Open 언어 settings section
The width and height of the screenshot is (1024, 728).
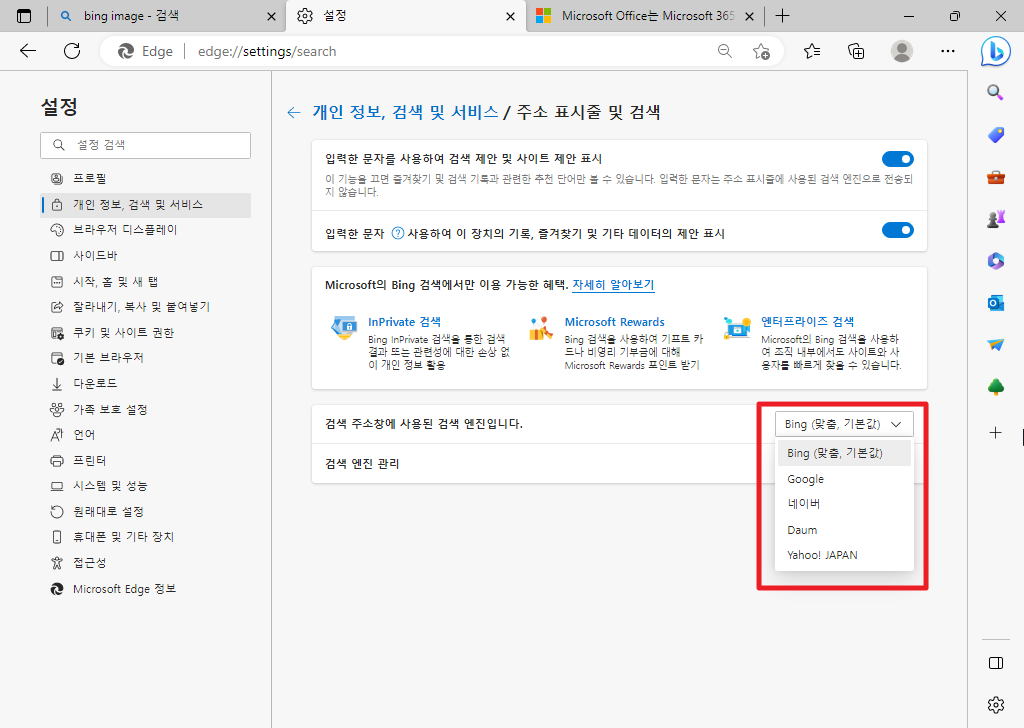click(x=146, y=434)
